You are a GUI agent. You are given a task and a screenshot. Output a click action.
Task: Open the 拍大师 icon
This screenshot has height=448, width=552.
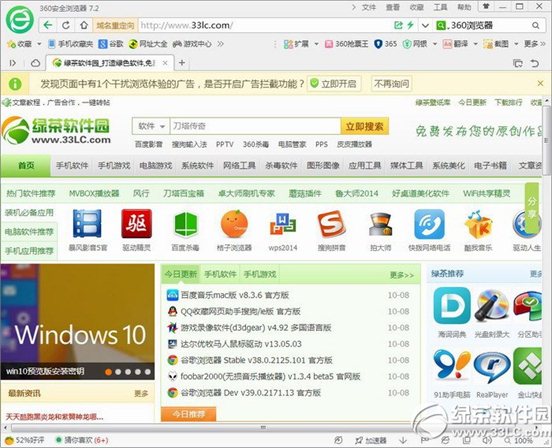(380, 224)
